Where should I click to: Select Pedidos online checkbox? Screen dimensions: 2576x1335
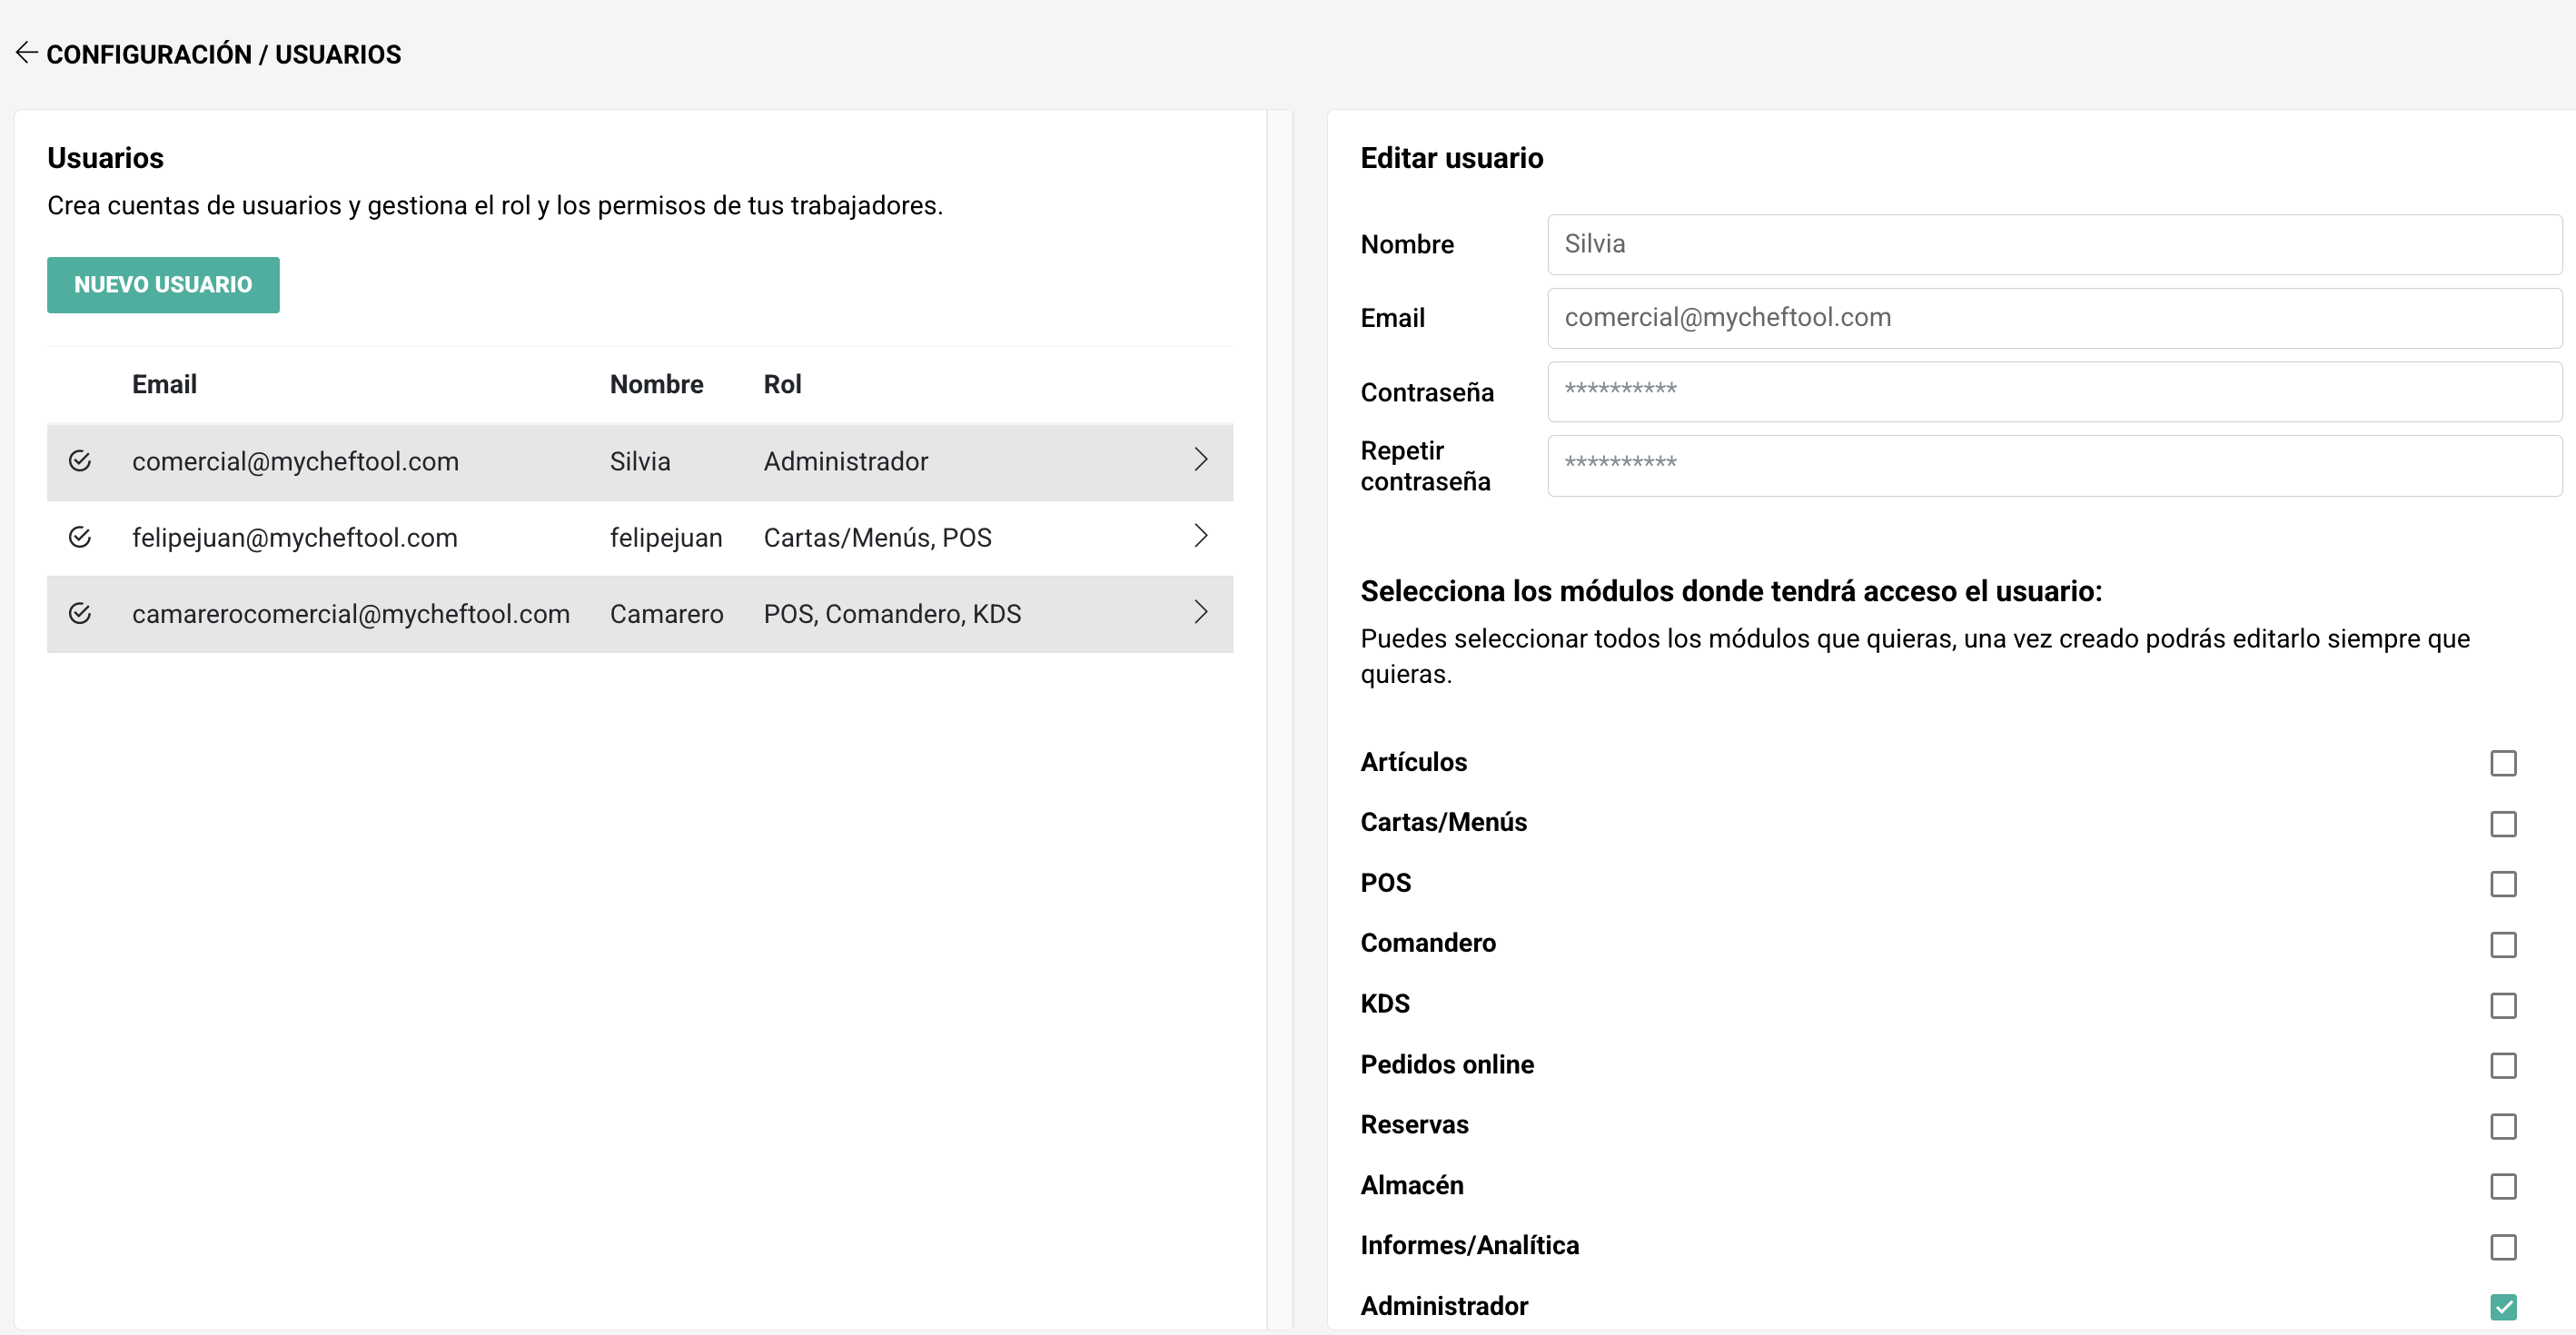(2502, 1066)
